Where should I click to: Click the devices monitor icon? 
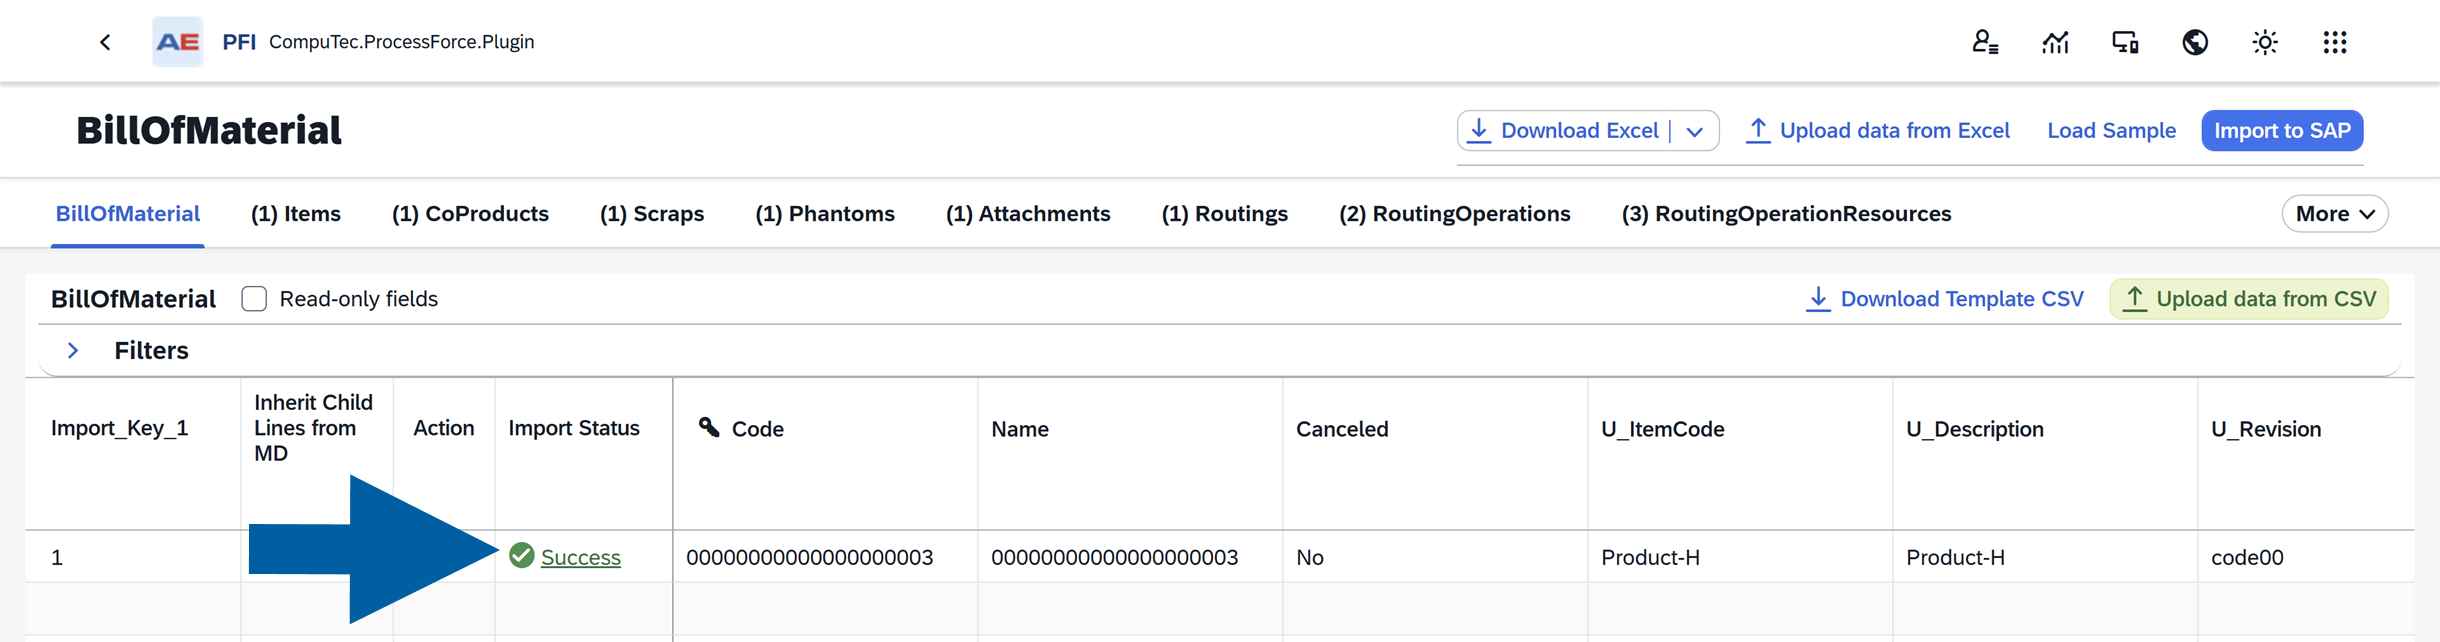(x=2125, y=42)
